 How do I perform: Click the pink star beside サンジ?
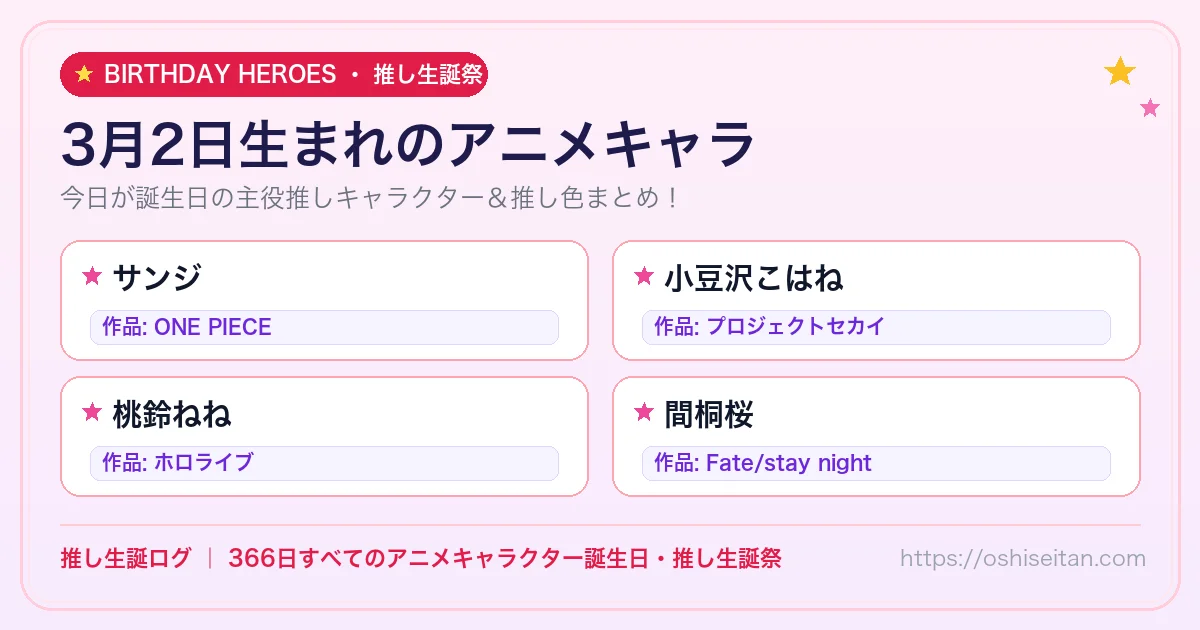pos(92,276)
